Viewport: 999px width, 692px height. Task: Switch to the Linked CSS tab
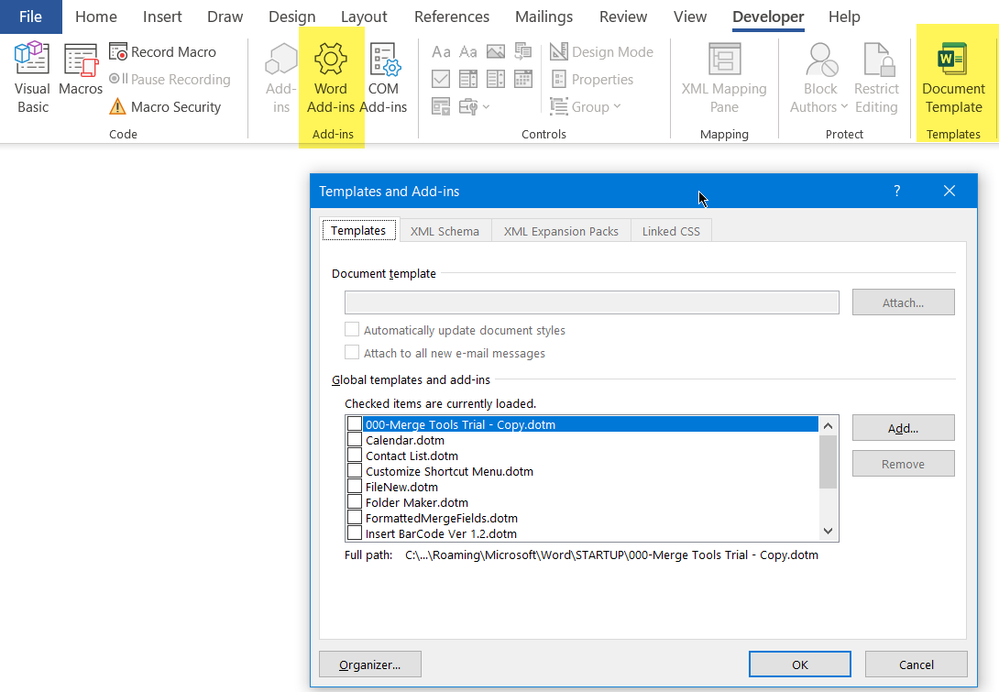[x=671, y=231]
